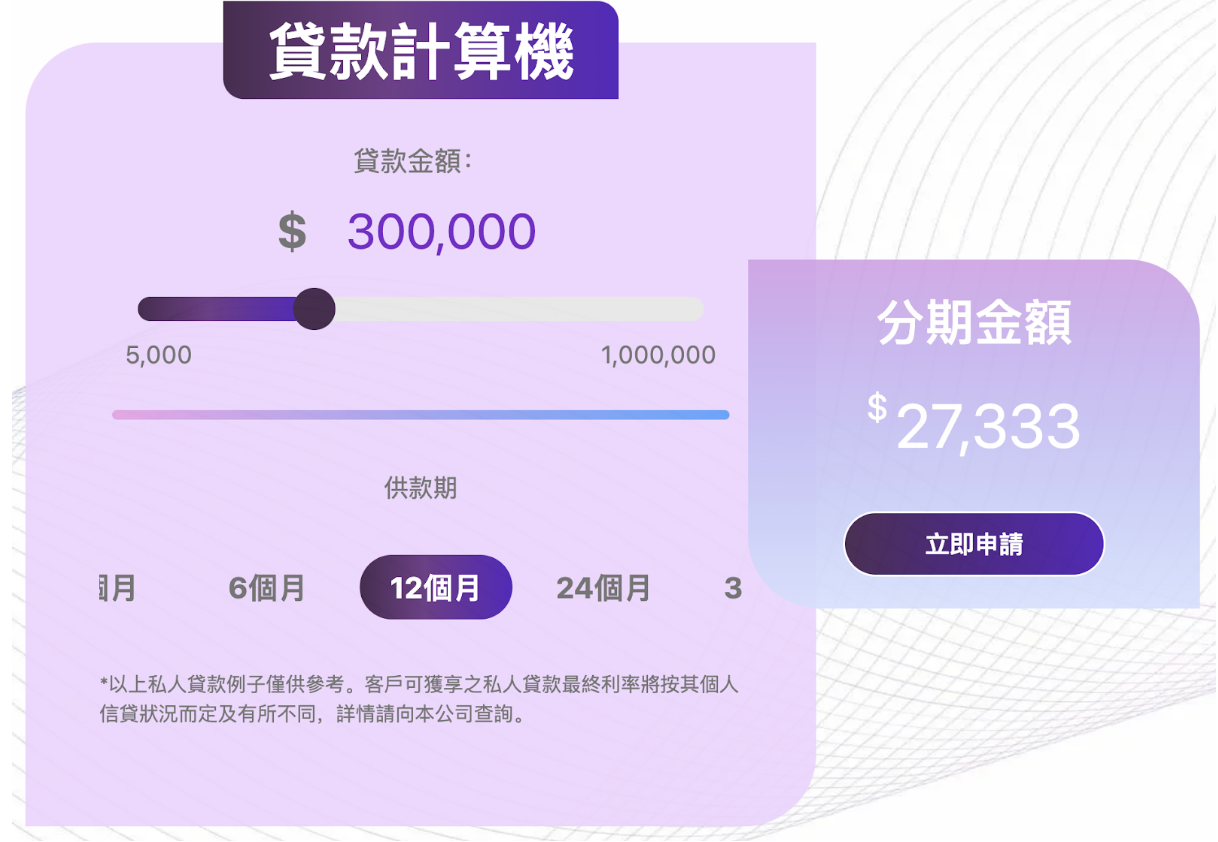Click the 分期金額 heading
The height and width of the screenshot is (842, 1218).
coord(974,322)
